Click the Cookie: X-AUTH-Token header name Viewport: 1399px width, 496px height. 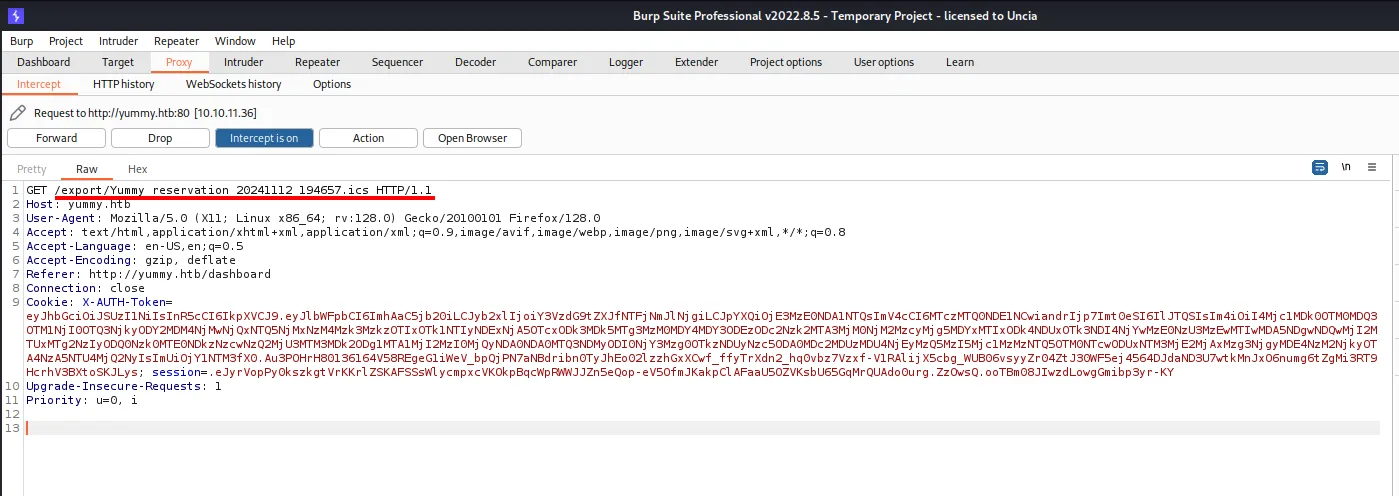[100, 302]
